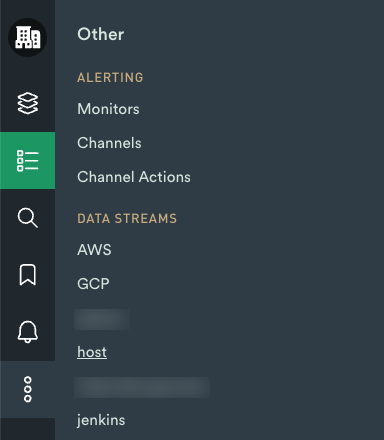Image resolution: width=384 pixels, height=440 pixels.
Task: Click the three-dots more icon
Action: (28, 389)
